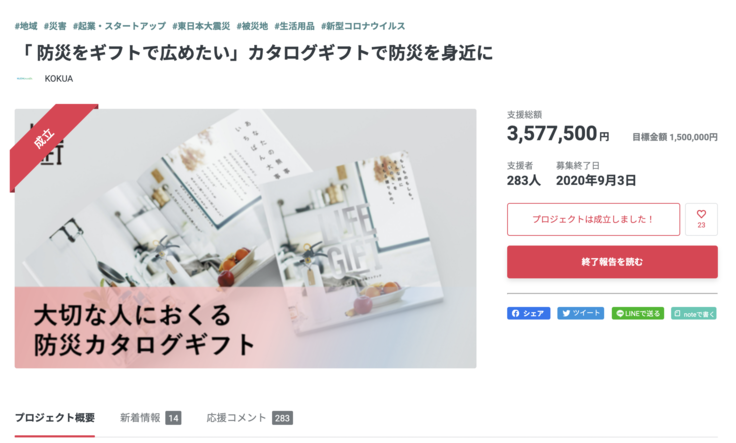Read the completion report 終了報告を読む
736x443 pixels.
(x=612, y=262)
